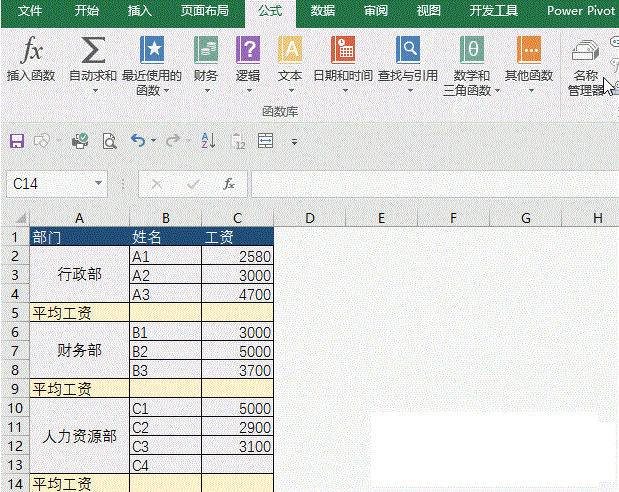Screen dimensions: 619x492
Task: Expand the Undo history dropdown arrow
Action: click(154, 140)
